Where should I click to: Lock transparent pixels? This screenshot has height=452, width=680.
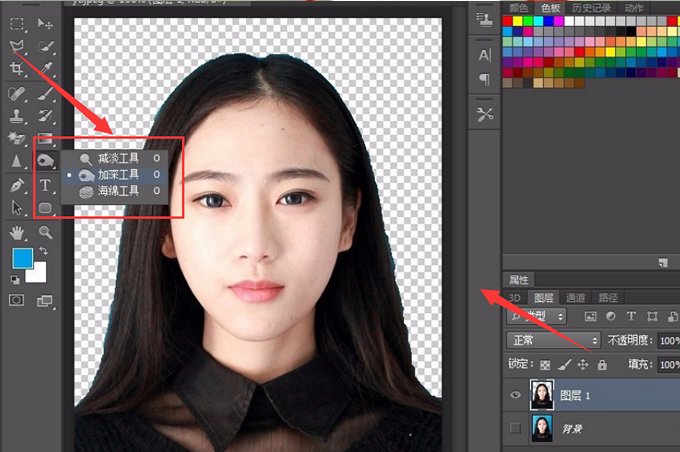point(545,365)
